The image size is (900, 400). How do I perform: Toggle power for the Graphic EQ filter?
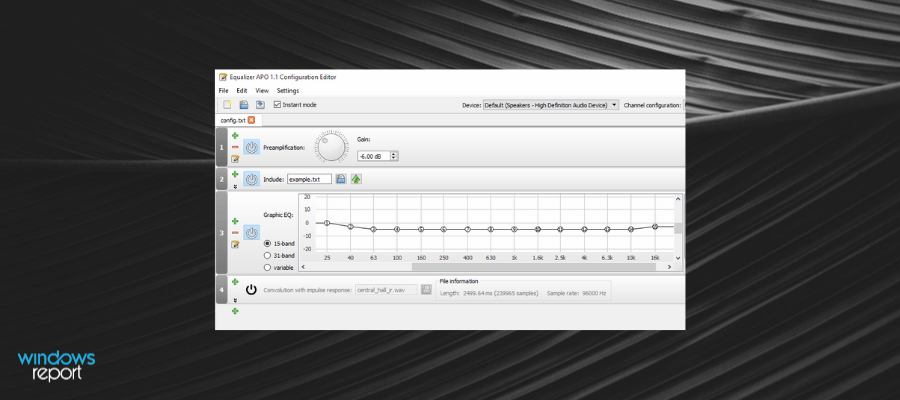(251, 233)
